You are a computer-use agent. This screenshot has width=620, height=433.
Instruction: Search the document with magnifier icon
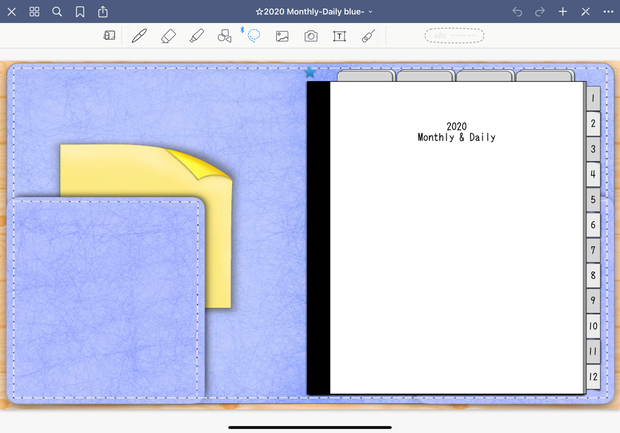pyautogui.click(x=57, y=11)
